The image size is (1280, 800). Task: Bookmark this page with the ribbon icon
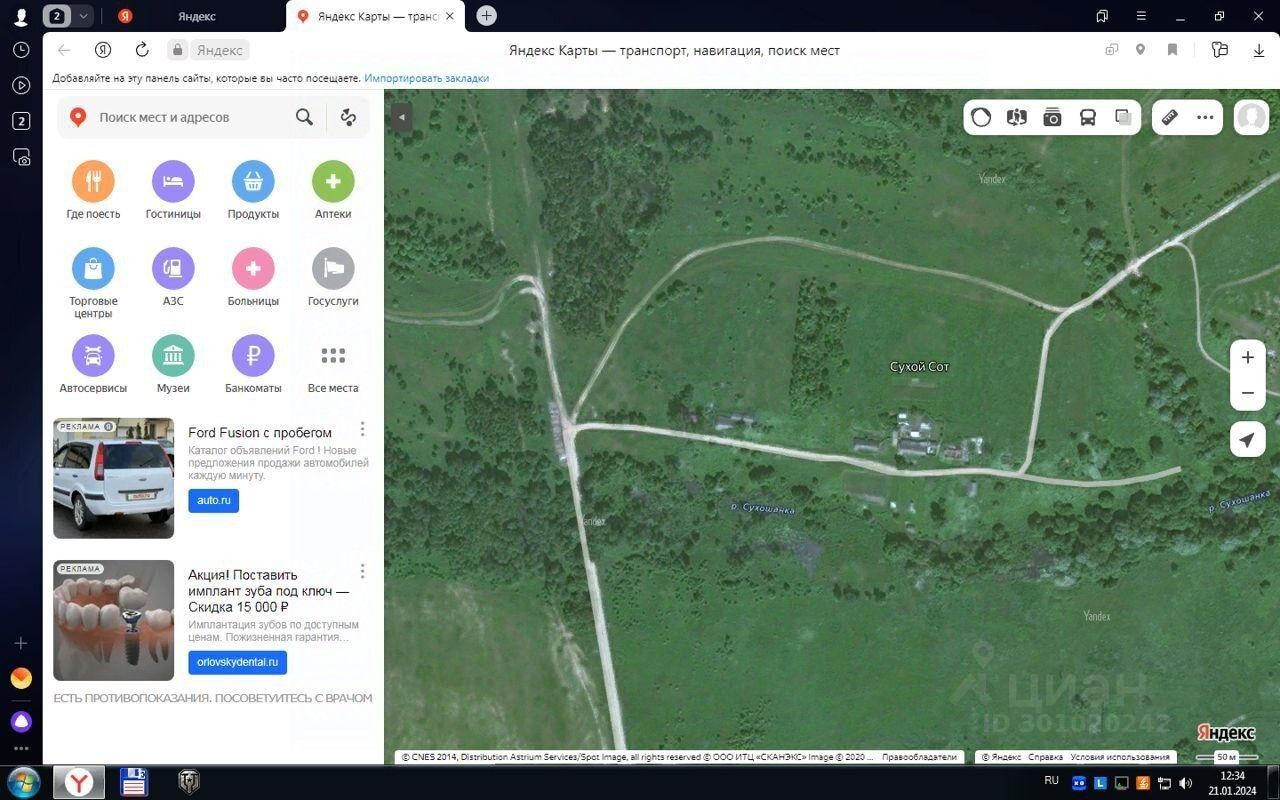pyautogui.click(x=1172, y=50)
